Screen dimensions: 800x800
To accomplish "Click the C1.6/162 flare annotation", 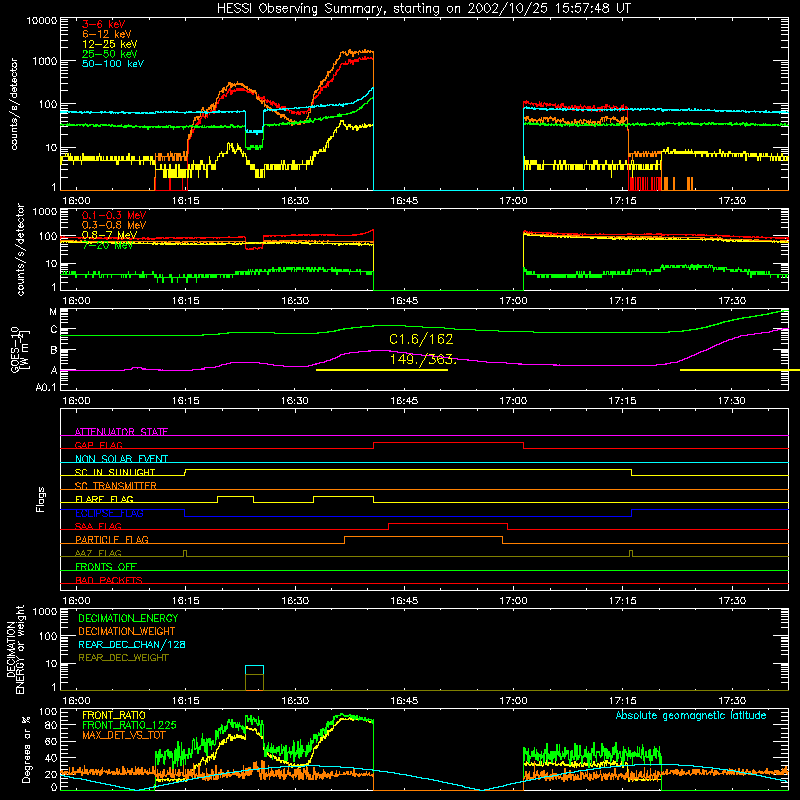I will coord(421,339).
